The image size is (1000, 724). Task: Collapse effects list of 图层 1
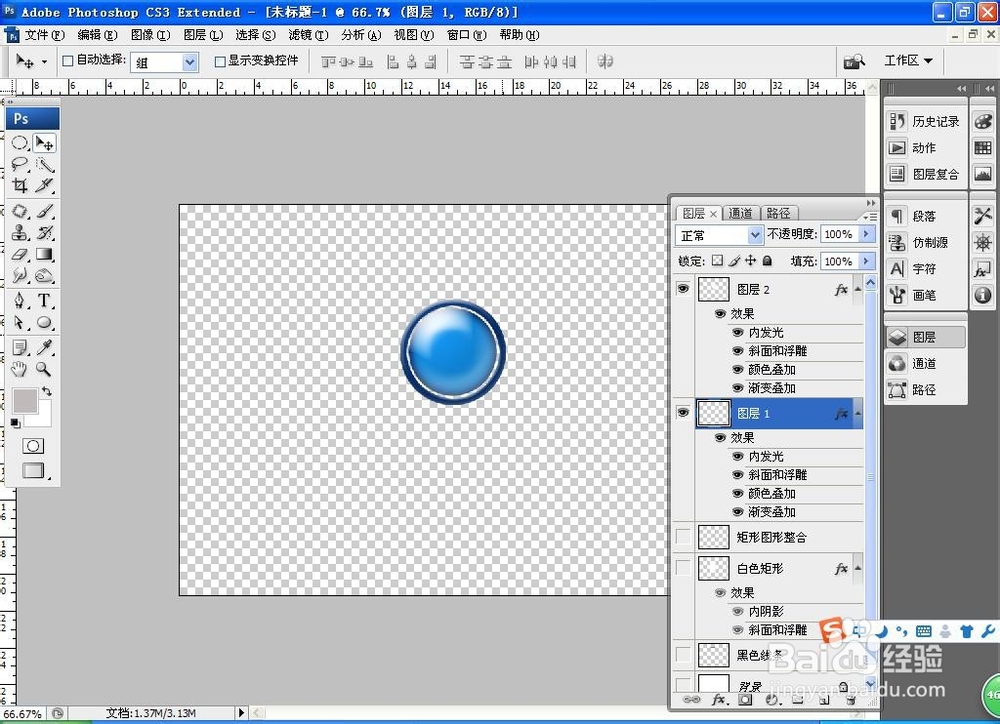(x=858, y=413)
